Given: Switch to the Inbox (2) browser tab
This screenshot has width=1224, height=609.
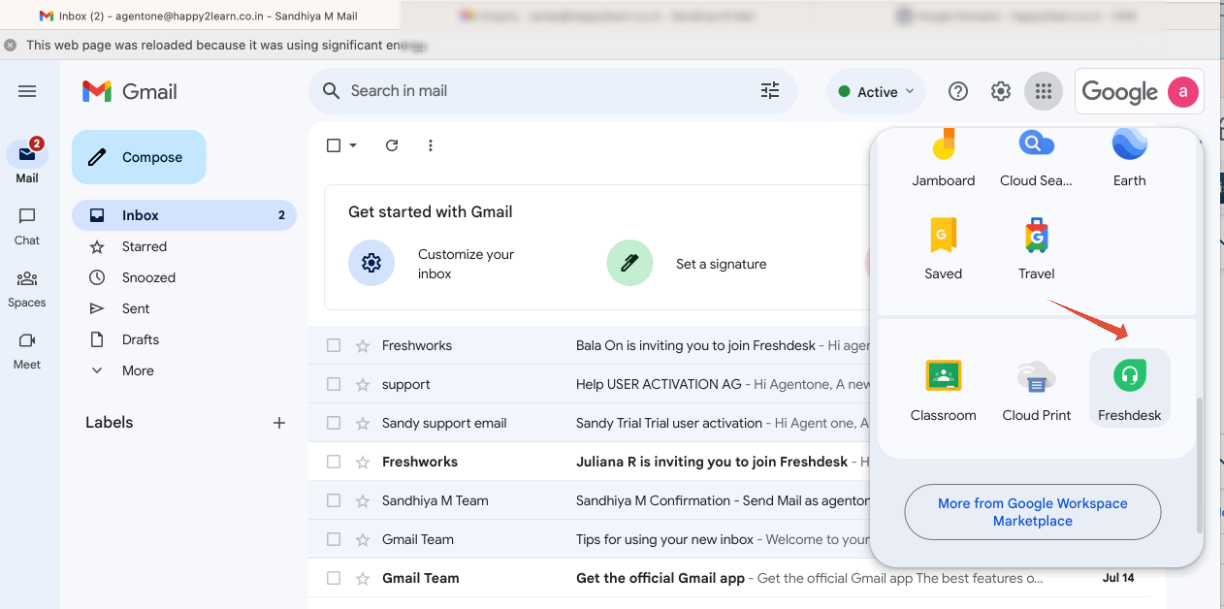Looking at the screenshot, I should 200,16.
